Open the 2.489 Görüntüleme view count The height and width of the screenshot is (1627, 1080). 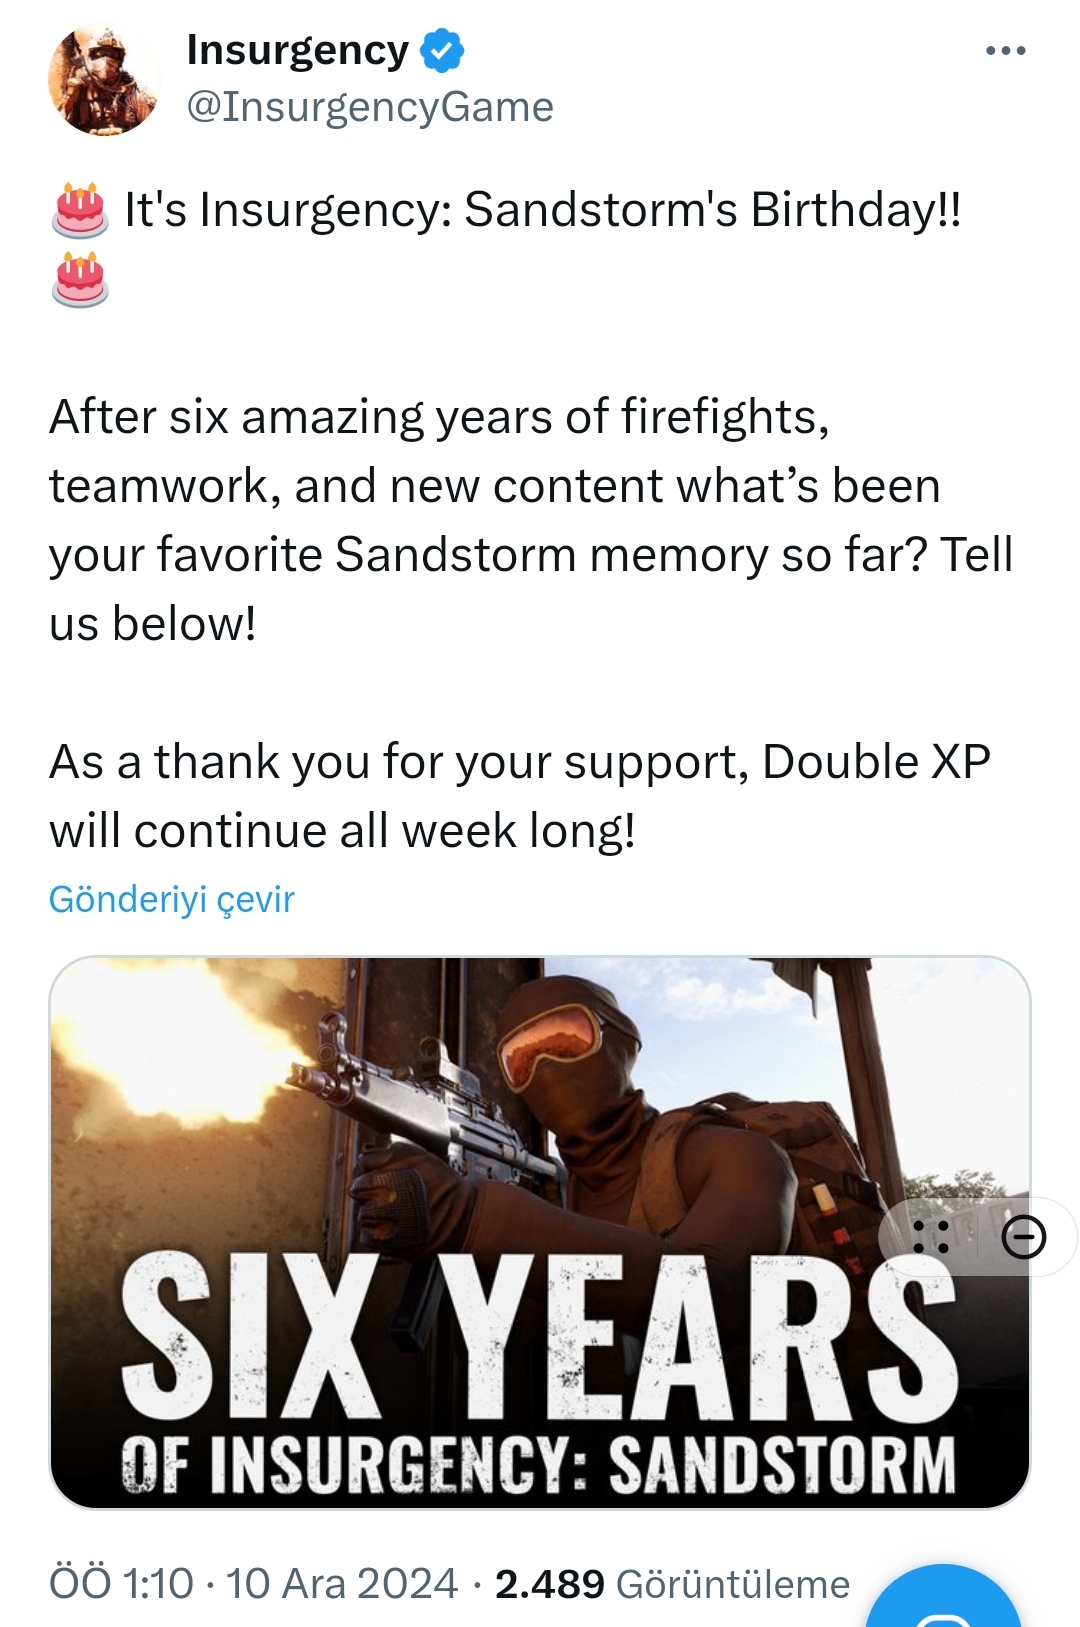tap(672, 1584)
